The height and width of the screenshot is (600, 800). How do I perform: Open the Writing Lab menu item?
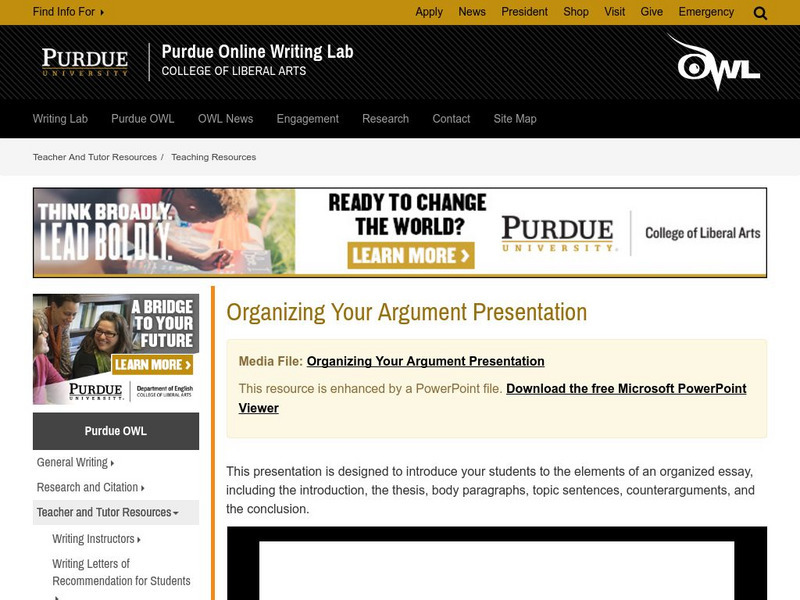click(x=60, y=119)
